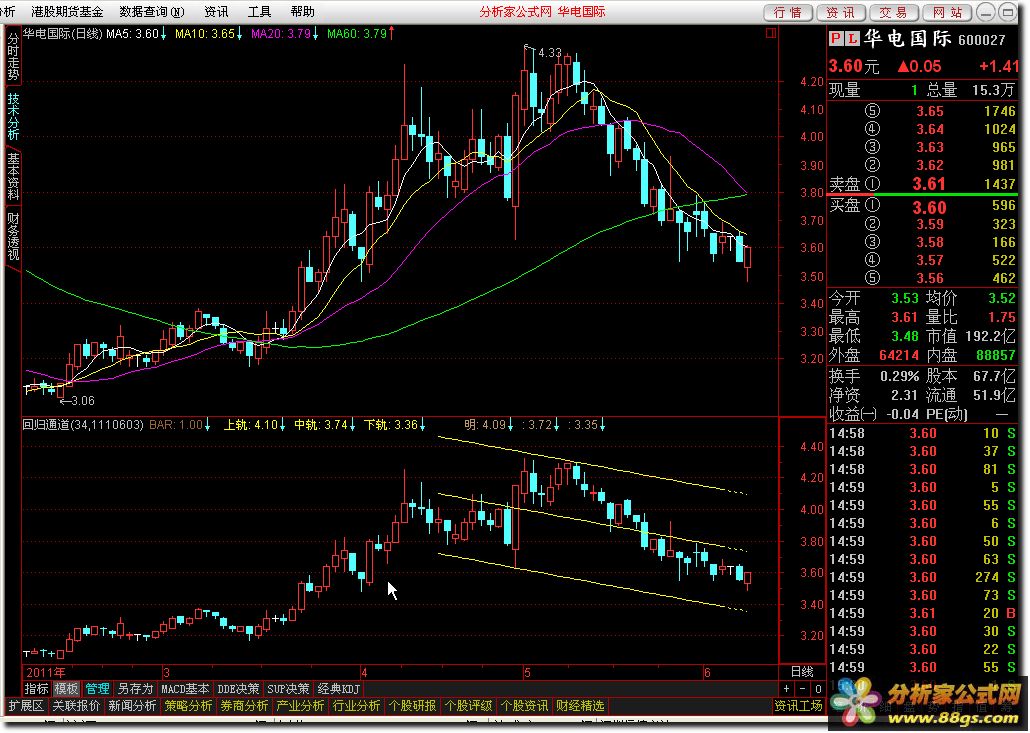The image size is (1030, 733).
Task: Open the 个股资讯 tab
Action: [x=524, y=706]
